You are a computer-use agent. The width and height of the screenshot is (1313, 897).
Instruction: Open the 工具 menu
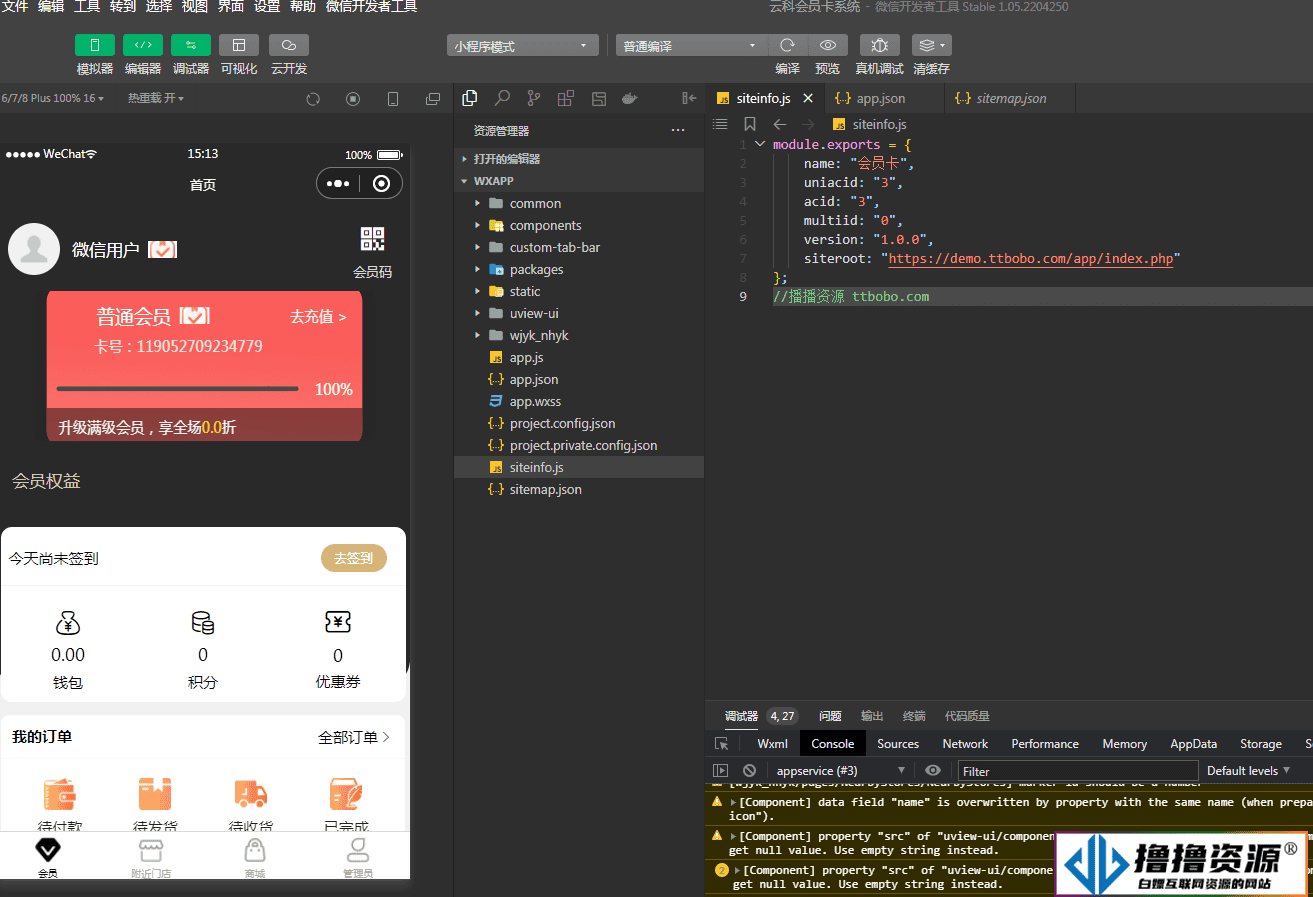87,7
